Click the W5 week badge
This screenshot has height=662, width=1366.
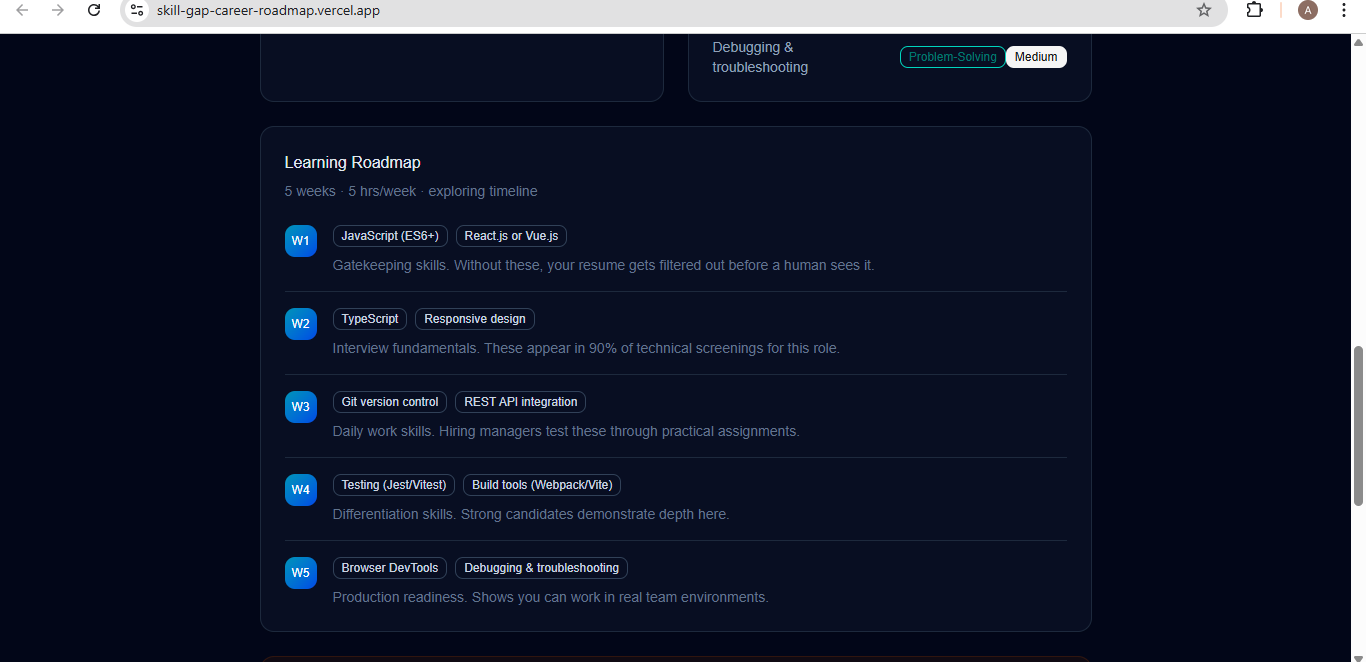[x=301, y=573]
